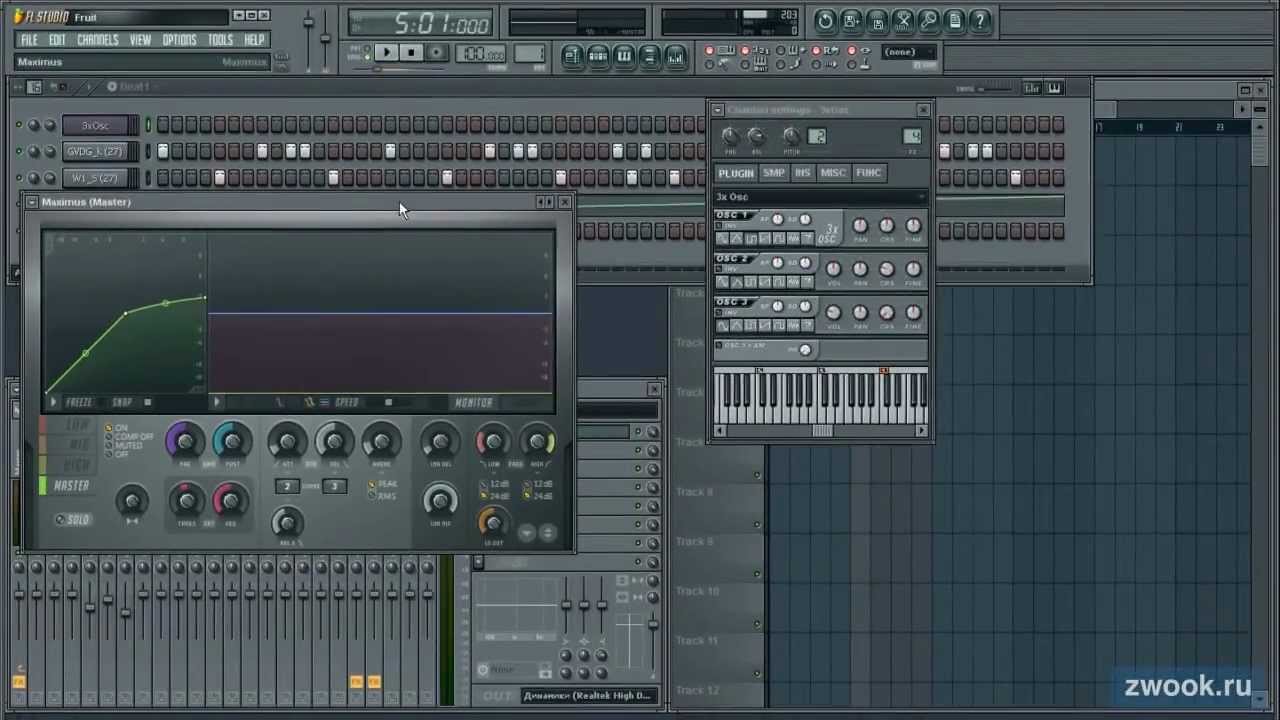The image size is (1280, 720).
Task: Click the Undo history toolbar icon
Action: coord(825,20)
